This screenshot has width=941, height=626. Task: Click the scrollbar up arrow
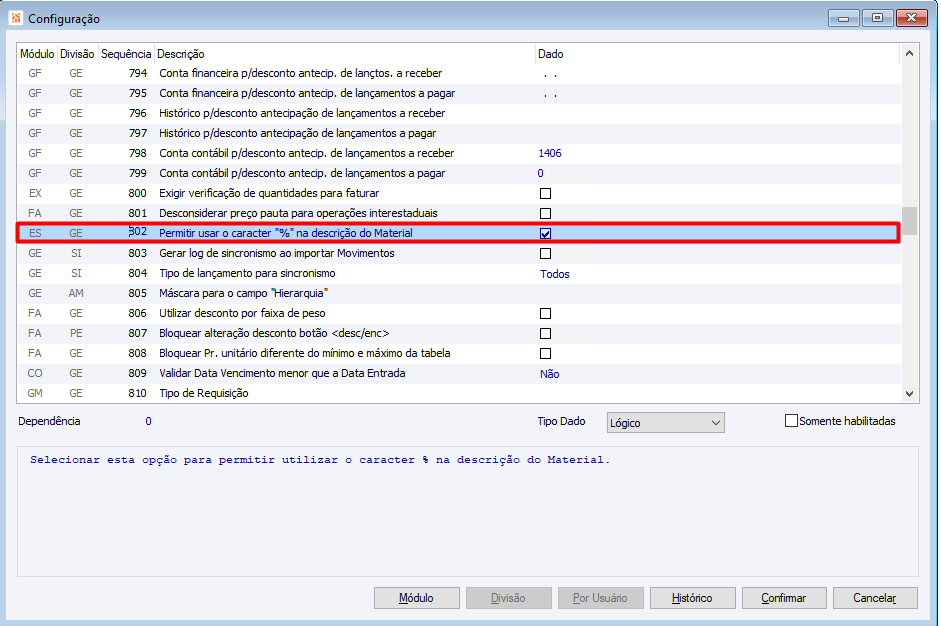click(909, 53)
